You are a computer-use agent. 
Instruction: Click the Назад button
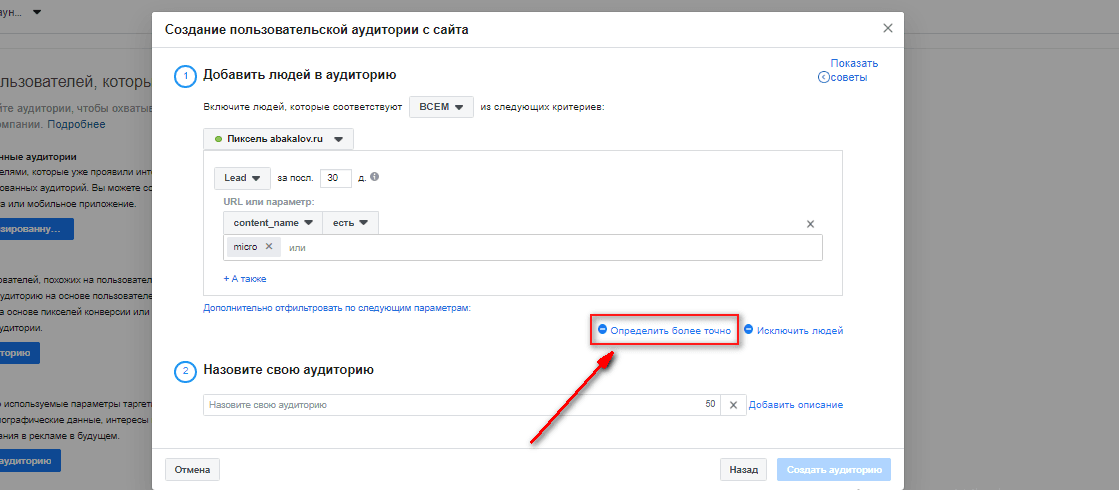pos(743,470)
